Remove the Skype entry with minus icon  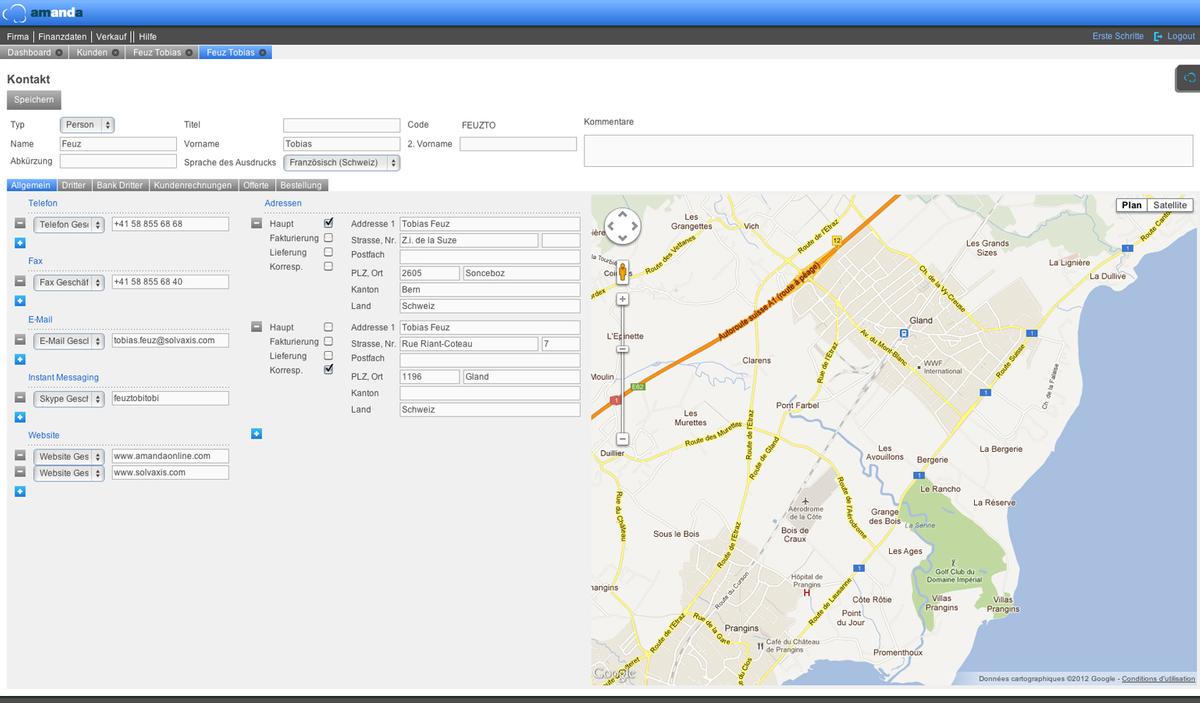[x=20, y=398]
